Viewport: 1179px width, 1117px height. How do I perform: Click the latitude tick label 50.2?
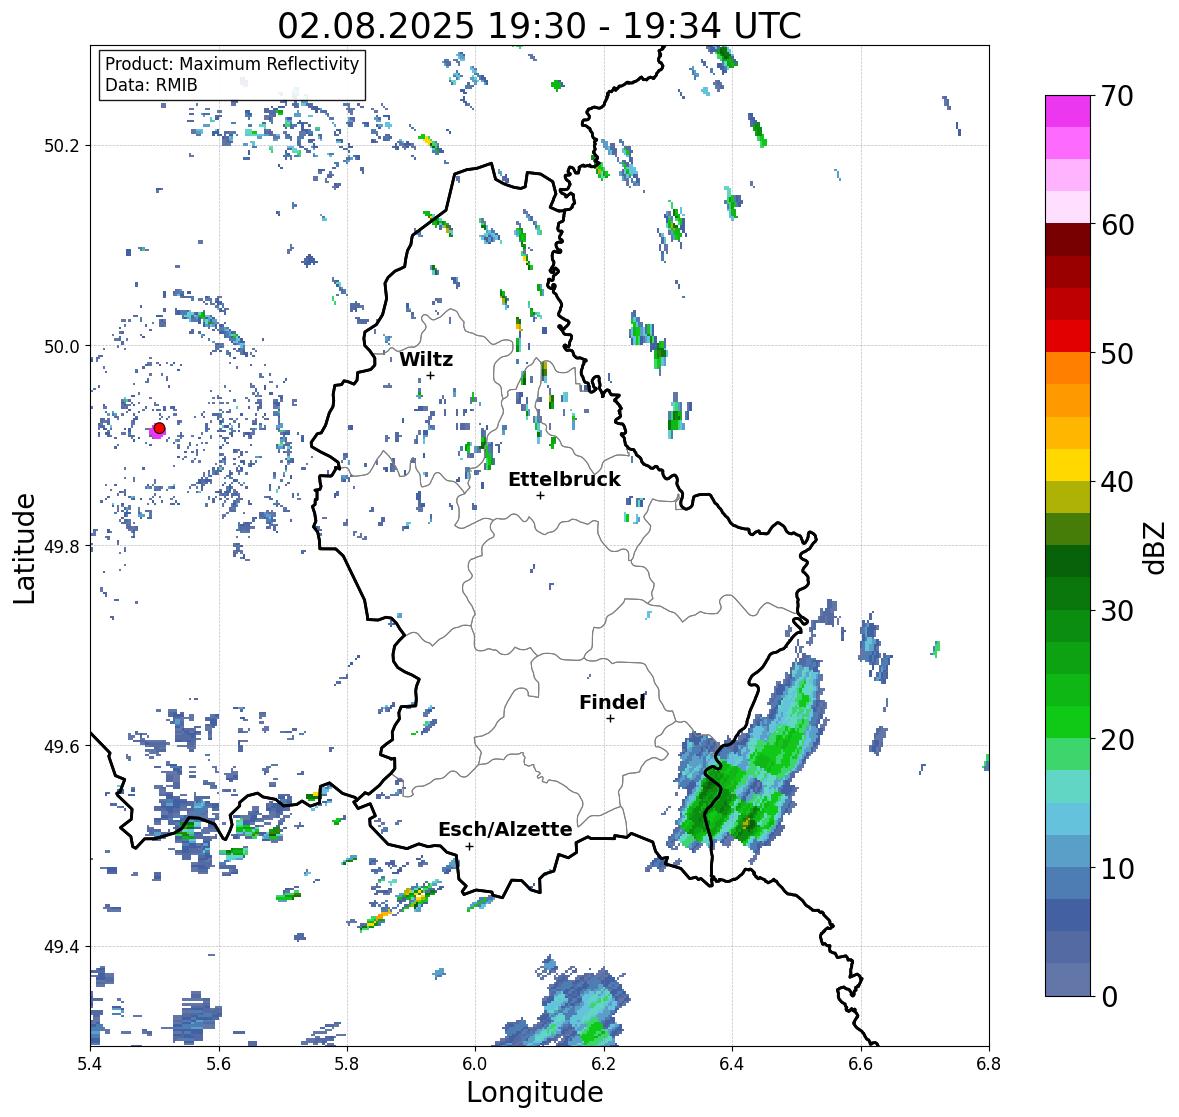(x=62, y=146)
